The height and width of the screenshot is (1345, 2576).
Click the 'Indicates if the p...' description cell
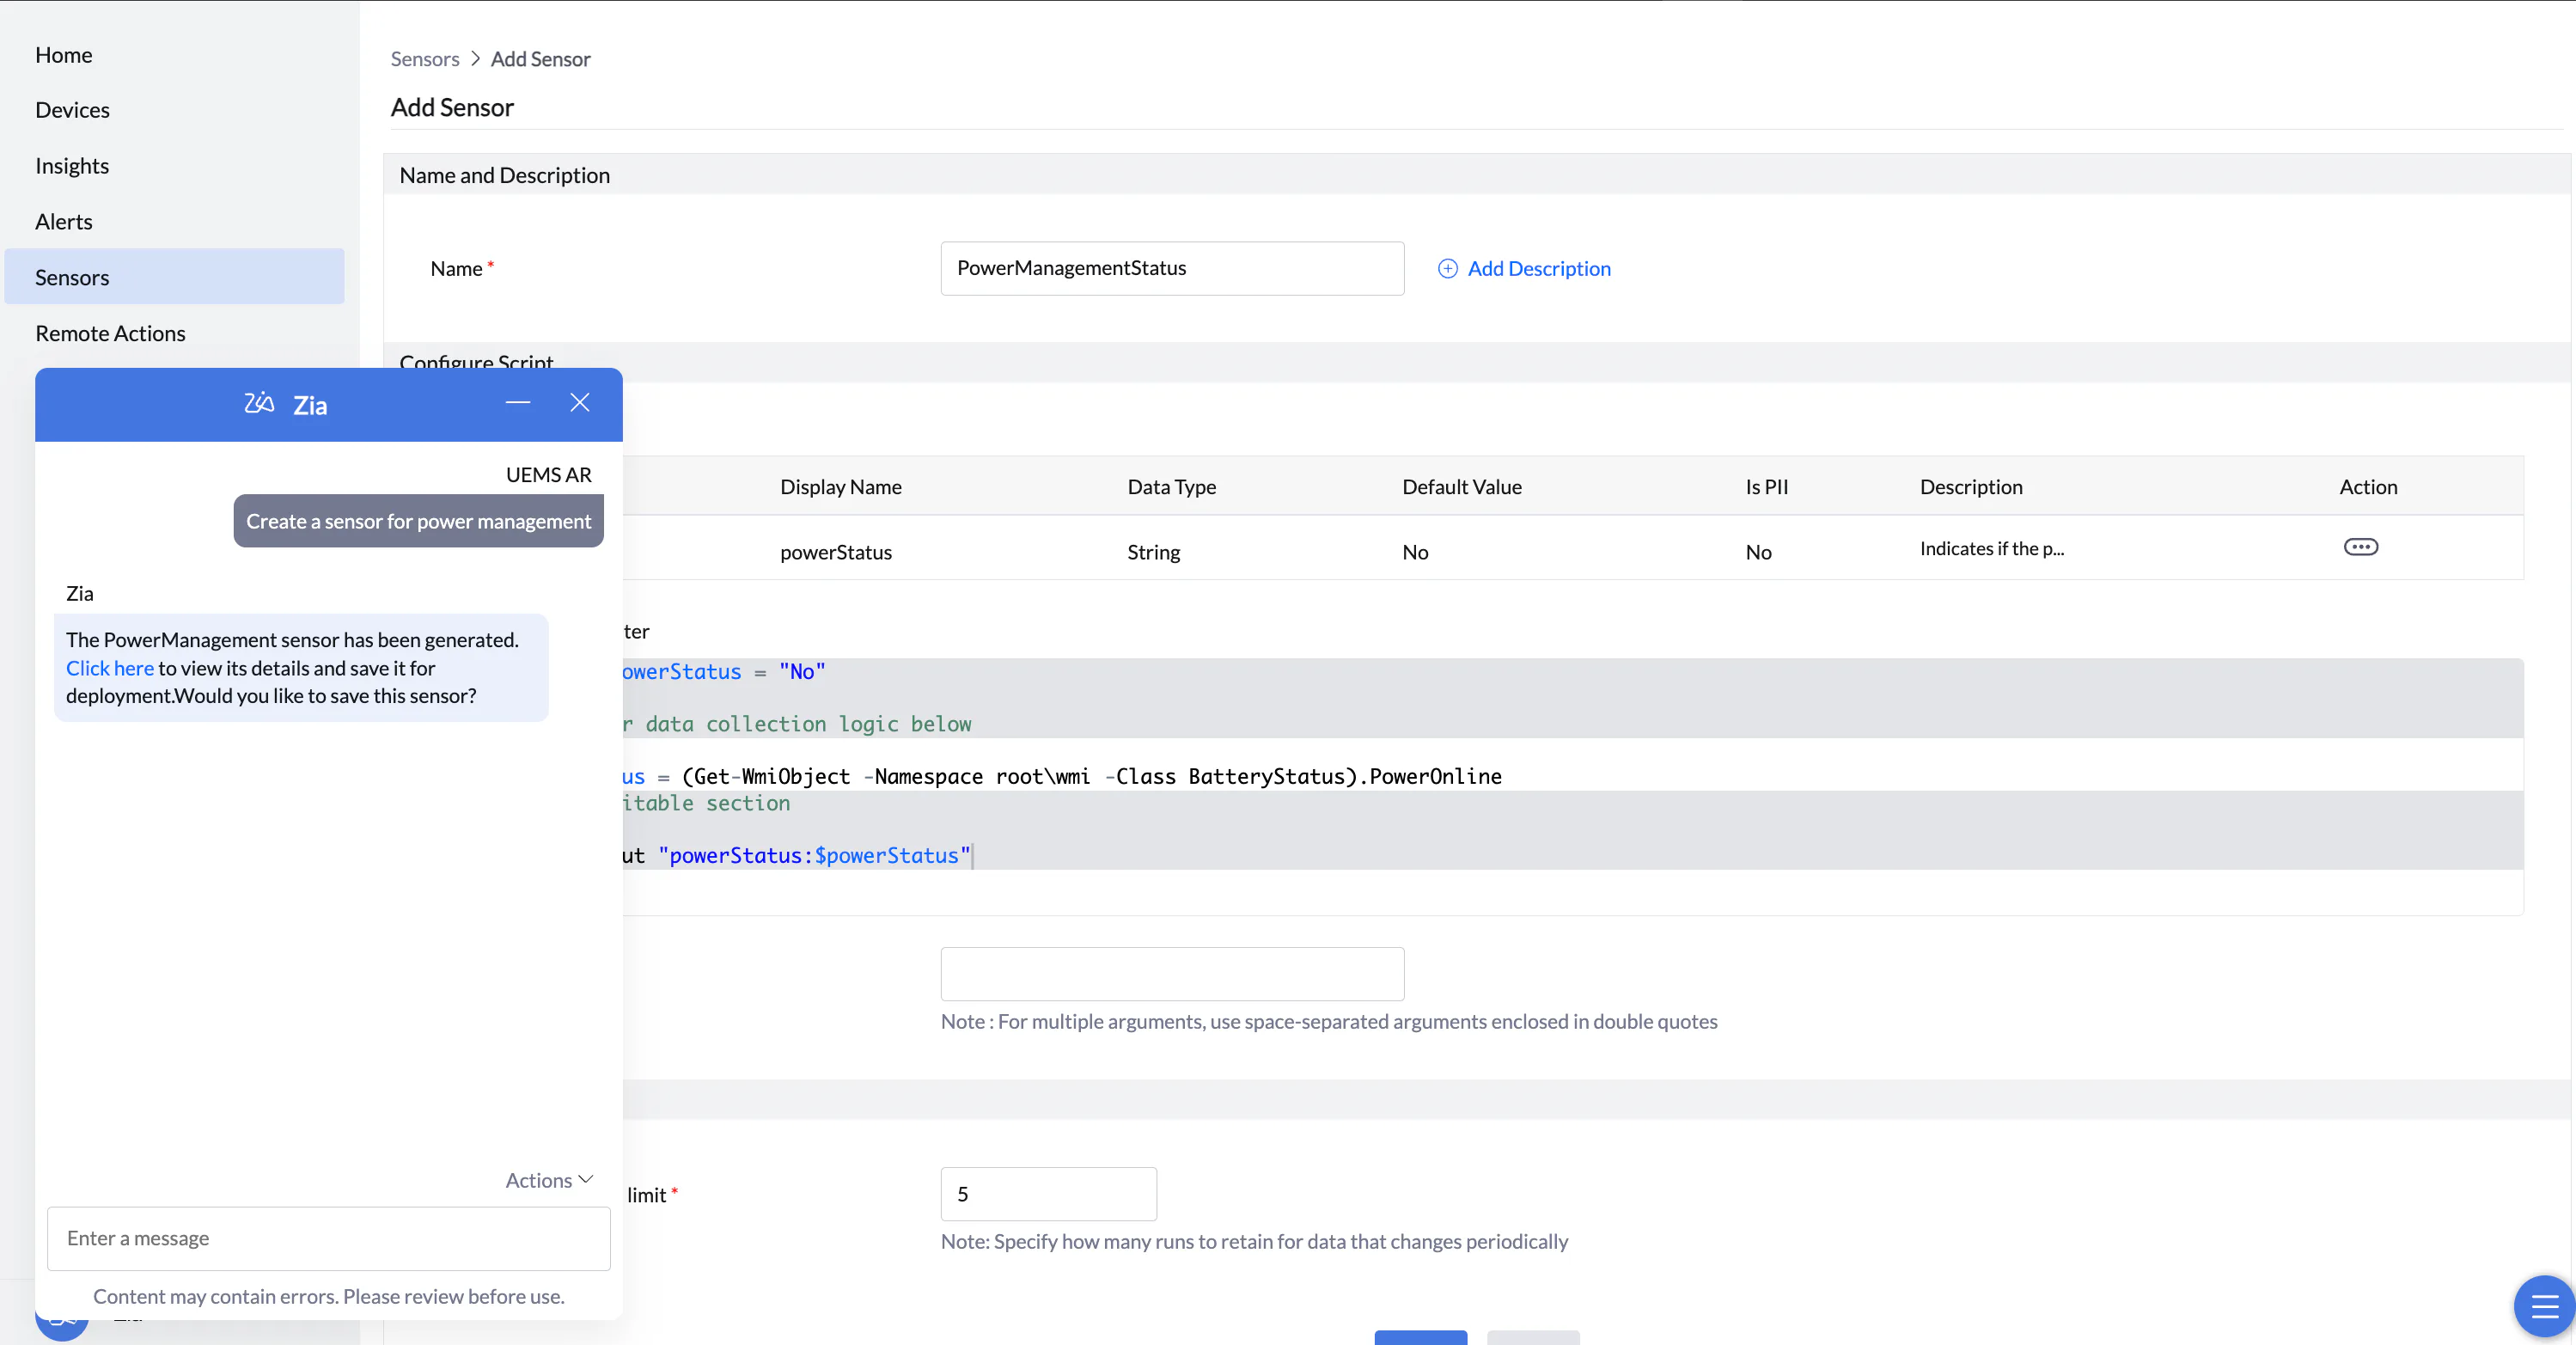coord(1991,548)
